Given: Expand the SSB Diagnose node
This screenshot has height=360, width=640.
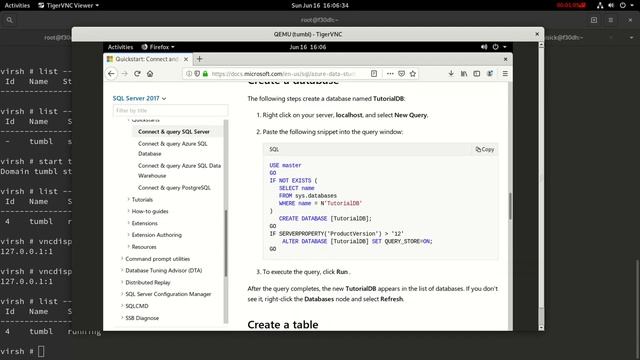Looking at the screenshot, I should [x=122, y=318].
